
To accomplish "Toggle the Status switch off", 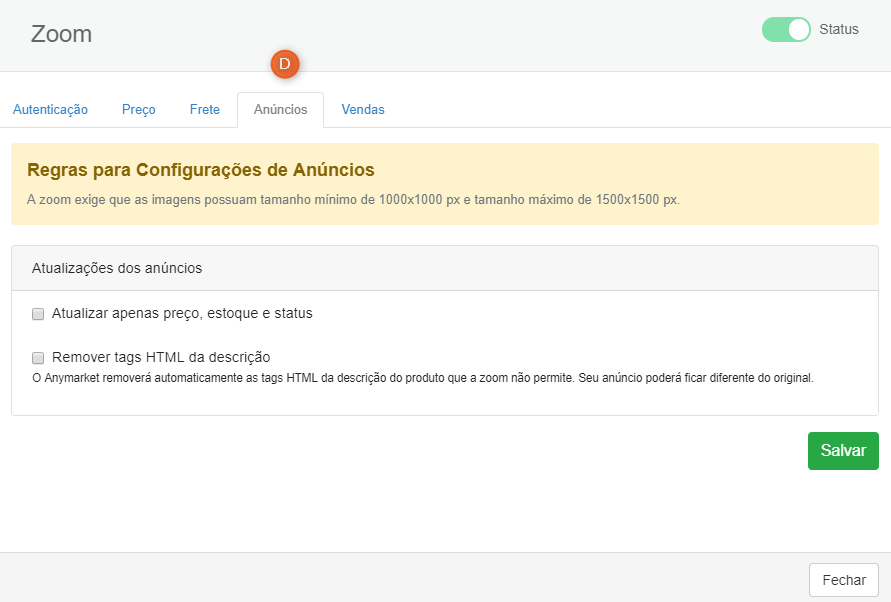I will pyautogui.click(x=786, y=30).
